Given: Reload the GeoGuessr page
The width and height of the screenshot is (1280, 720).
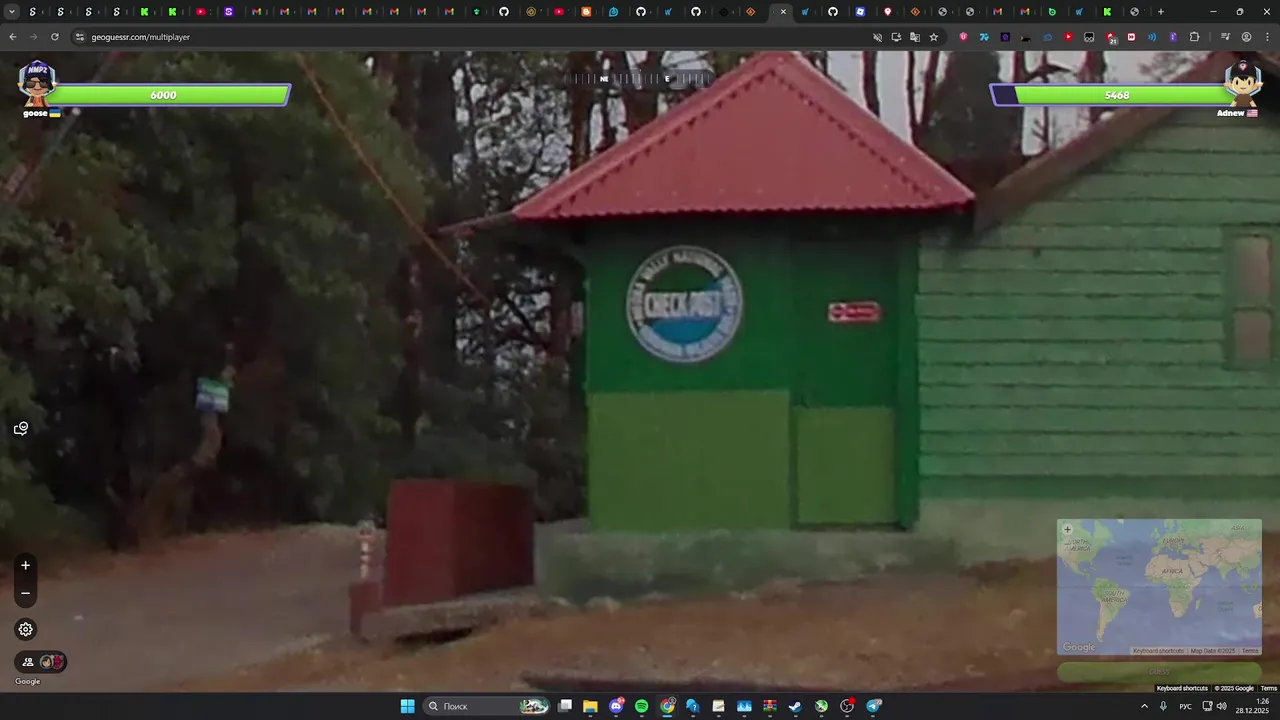Looking at the screenshot, I should tap(54, 37).
